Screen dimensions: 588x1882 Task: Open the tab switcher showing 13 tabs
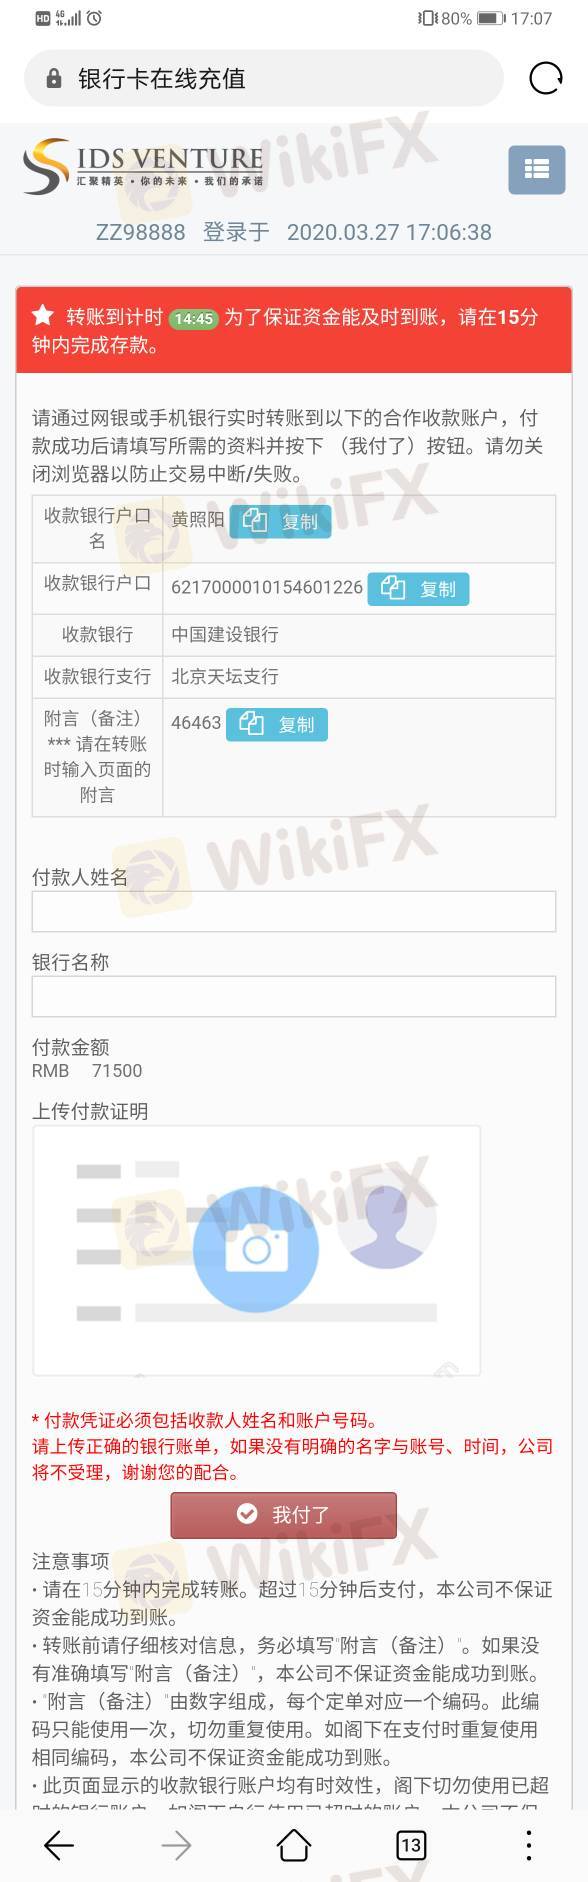[411, 1845]
